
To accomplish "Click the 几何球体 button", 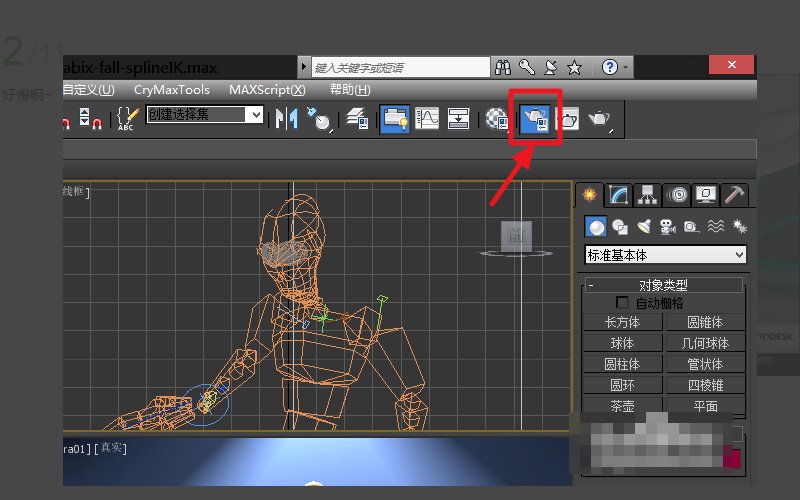I will 705,343.
